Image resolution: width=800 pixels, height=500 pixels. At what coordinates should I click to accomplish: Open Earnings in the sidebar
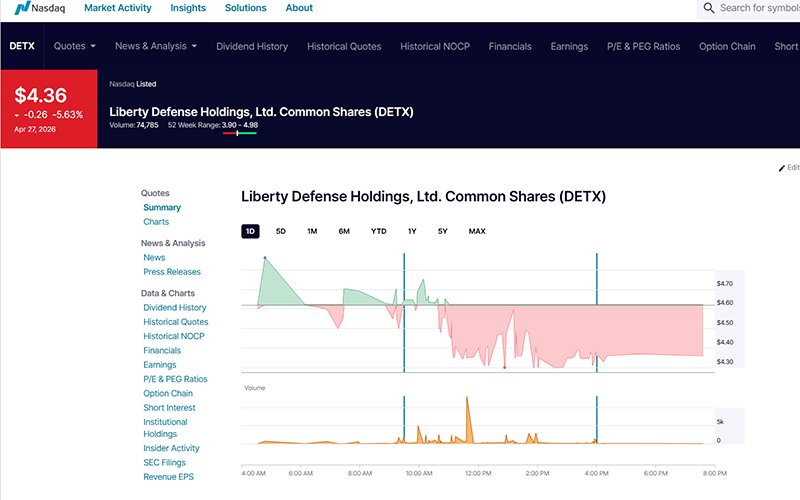[160, 365]
